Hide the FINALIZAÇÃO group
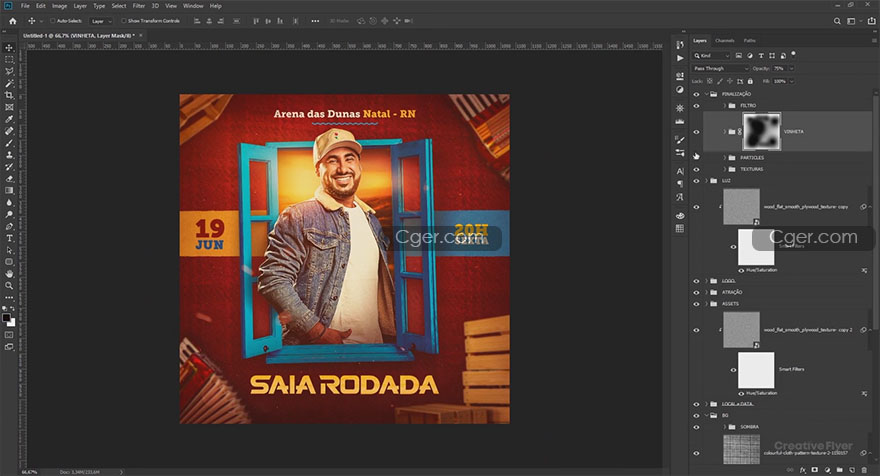This screenshot has height=476, width=880. (696, 94)
